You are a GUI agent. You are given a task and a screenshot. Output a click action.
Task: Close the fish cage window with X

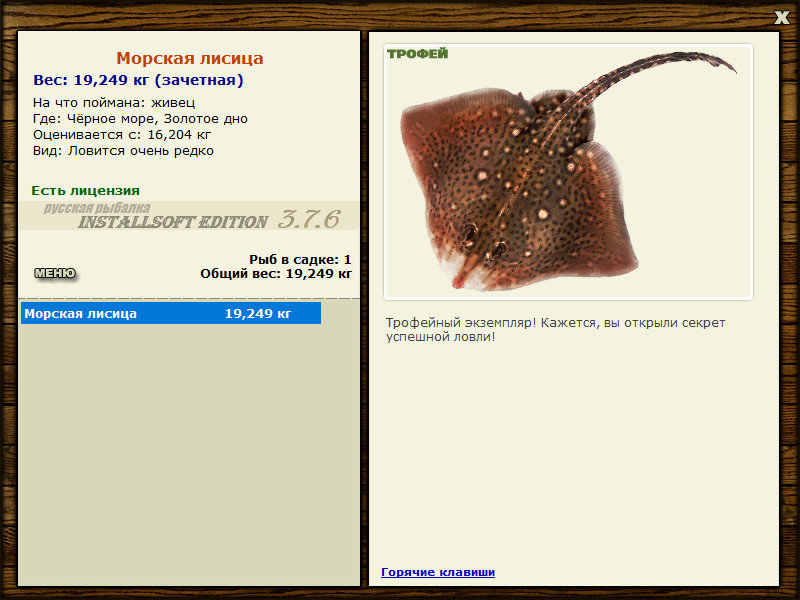(781, 17)
